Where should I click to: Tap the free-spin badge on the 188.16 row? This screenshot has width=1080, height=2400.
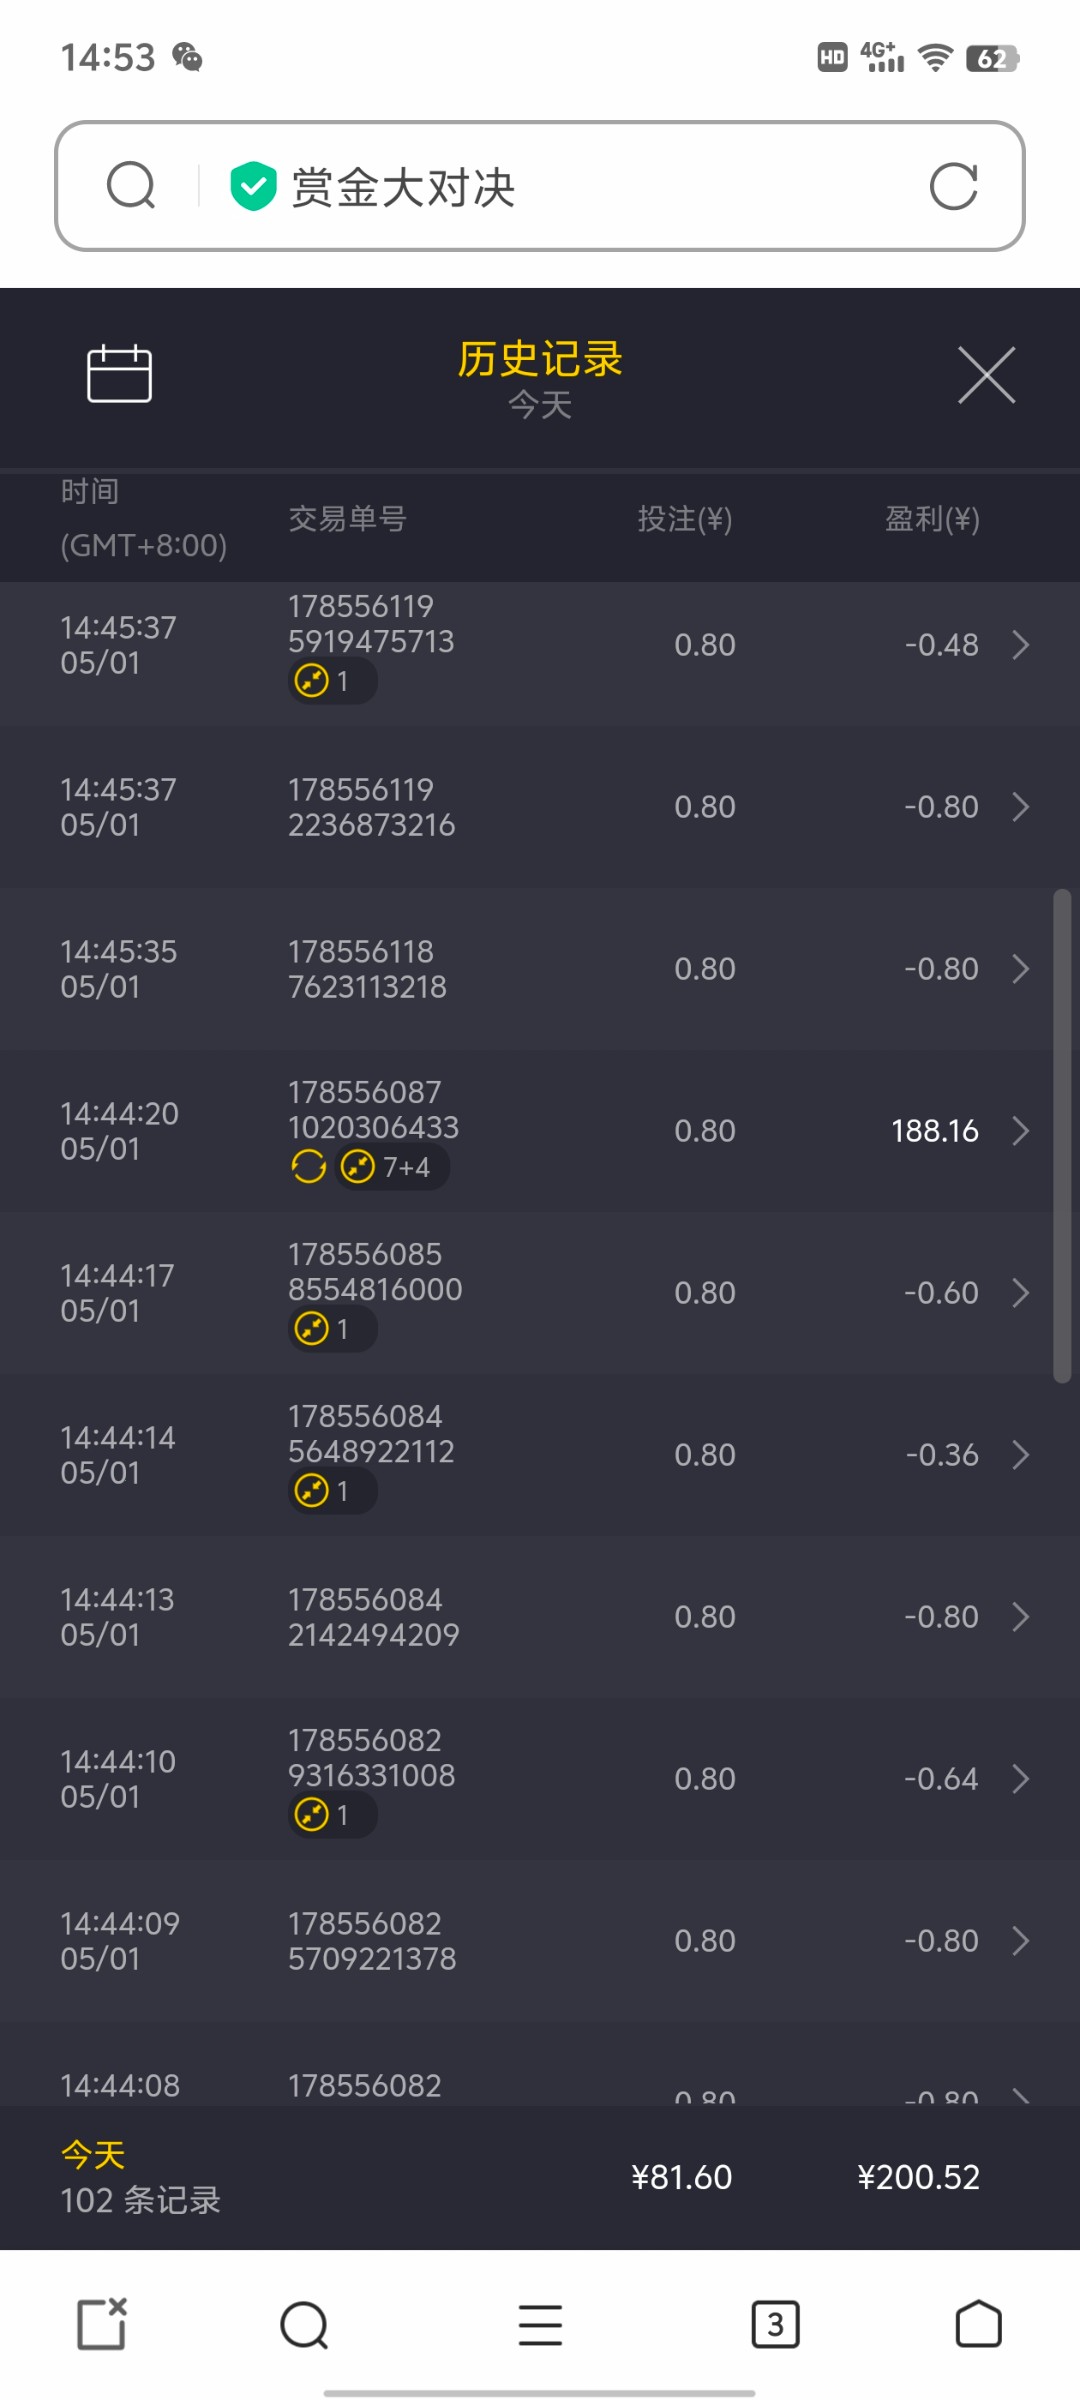[x=309, y=1166]
